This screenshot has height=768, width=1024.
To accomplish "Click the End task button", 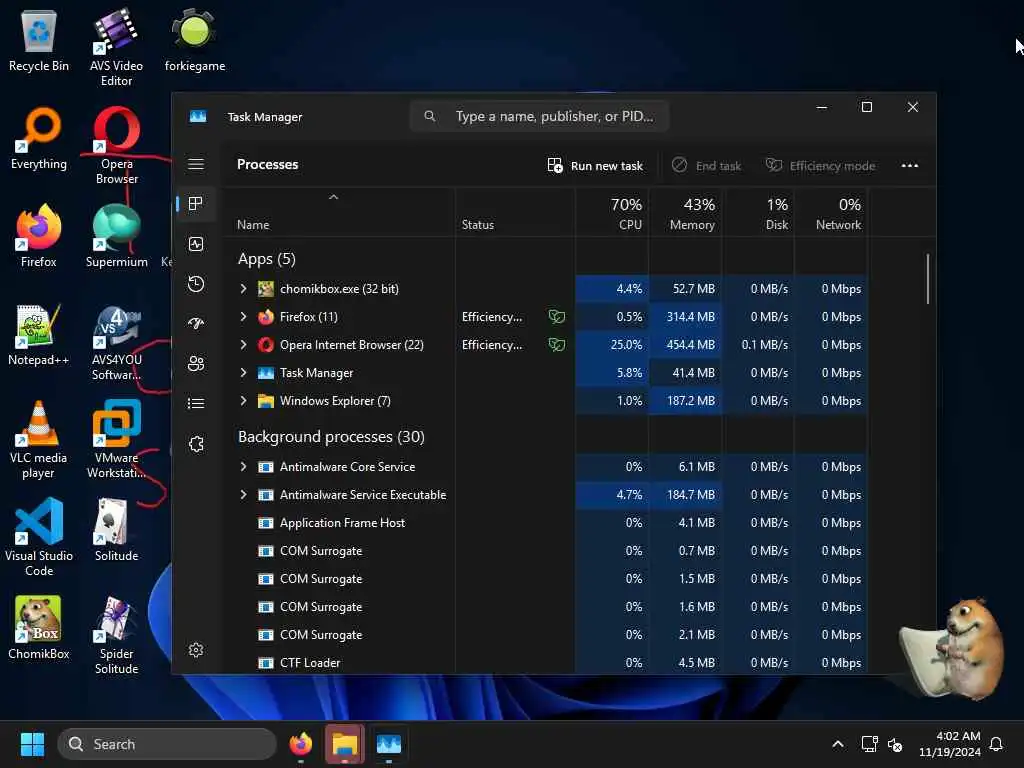I will point(707,165).
